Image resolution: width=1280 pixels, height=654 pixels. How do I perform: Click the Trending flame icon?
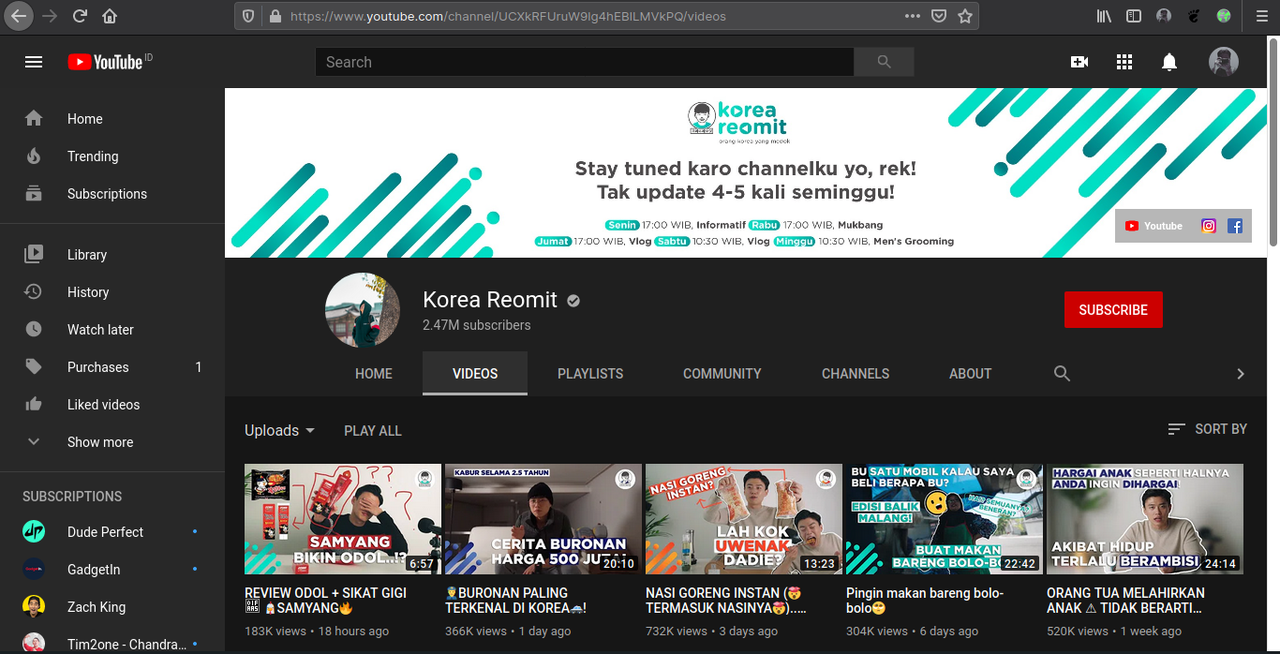coord(34,156)
